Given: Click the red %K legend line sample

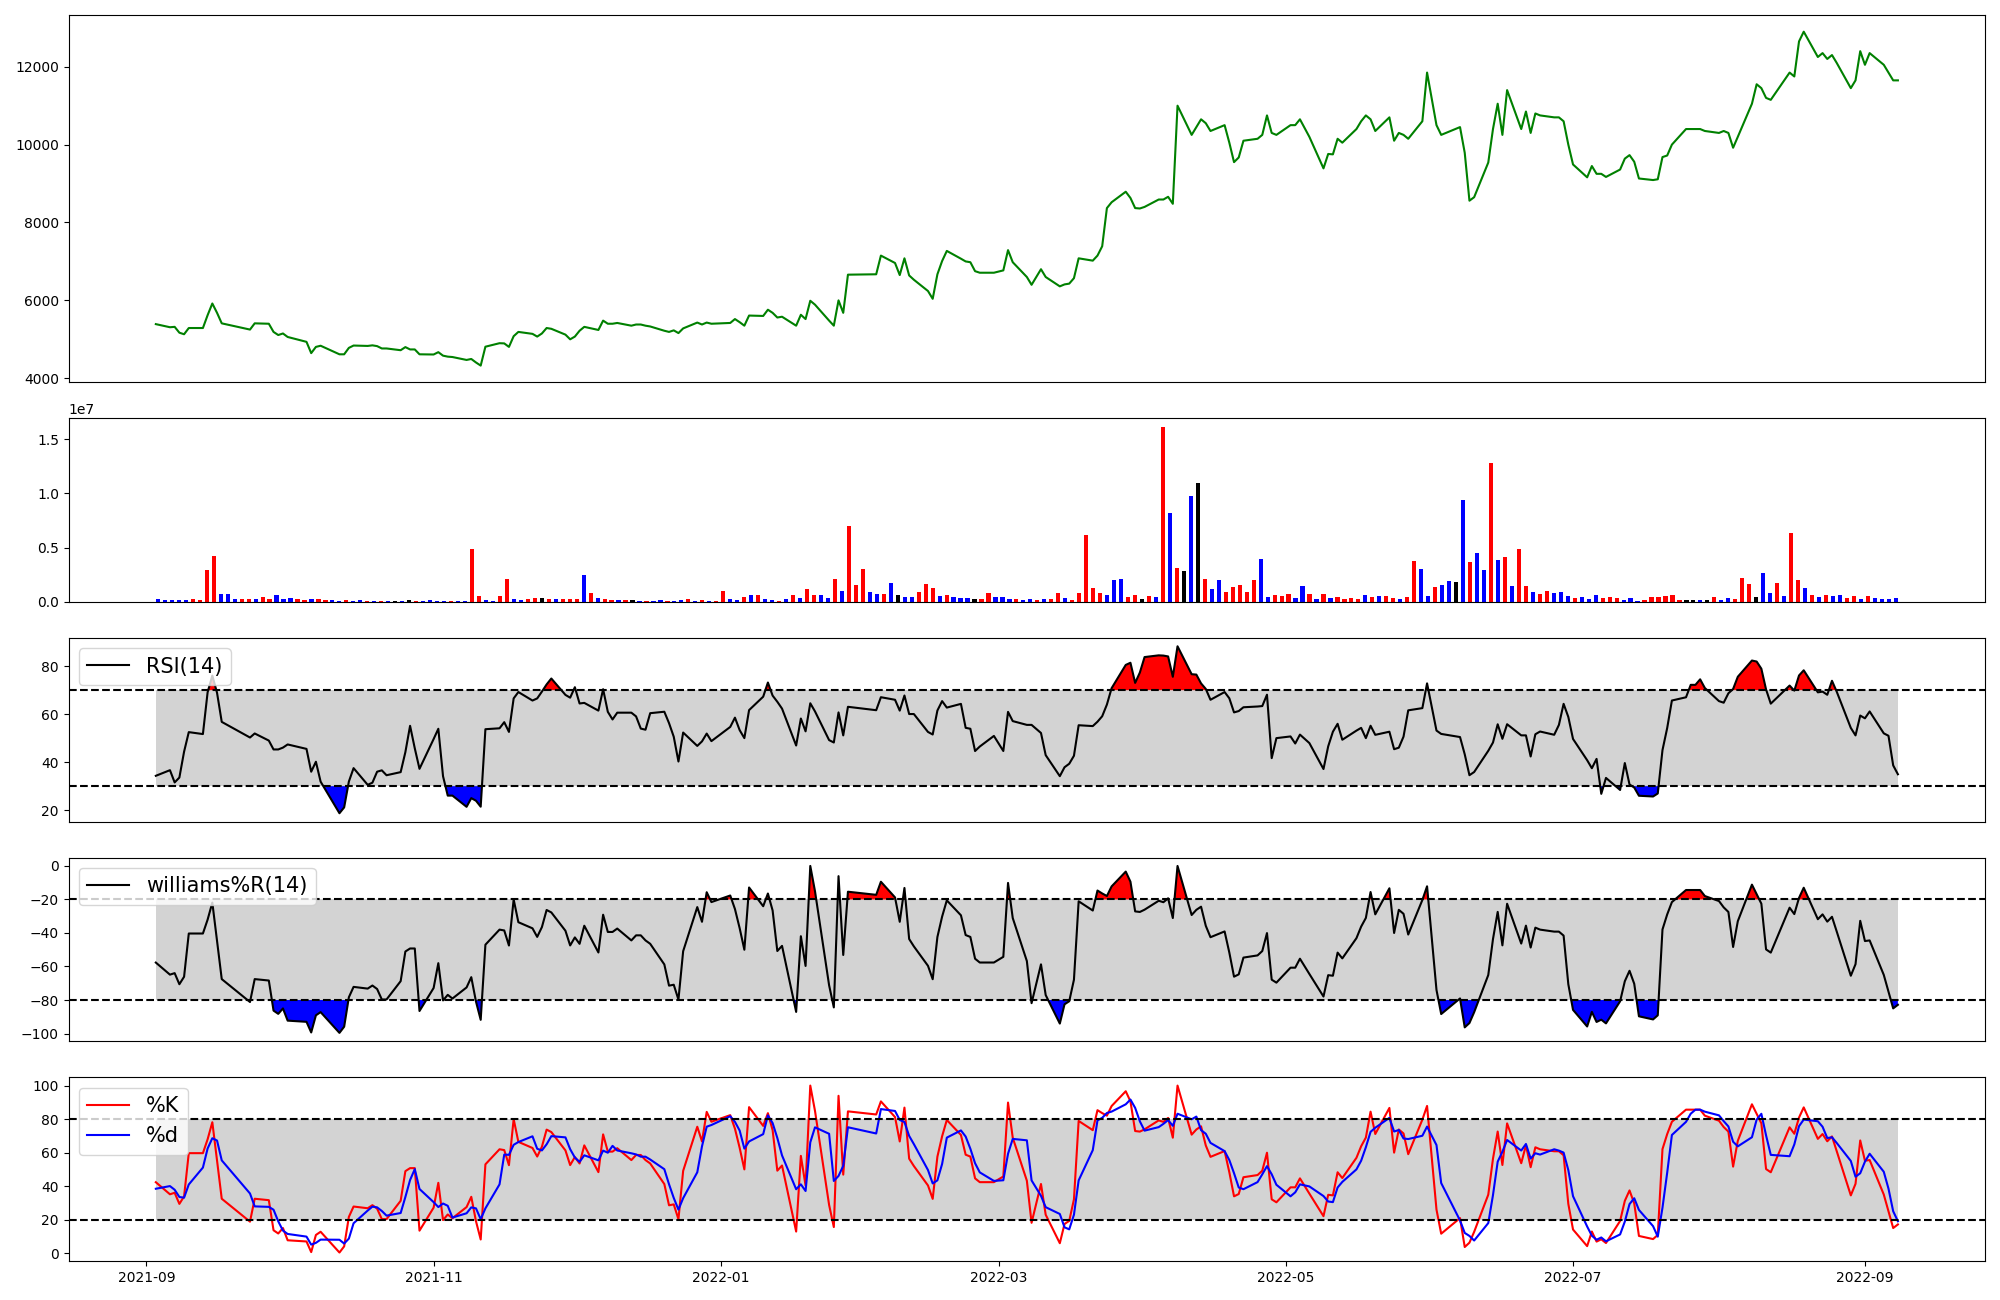Looking at the screenshot, I should pyautogui.click(x=109, y=1105).
